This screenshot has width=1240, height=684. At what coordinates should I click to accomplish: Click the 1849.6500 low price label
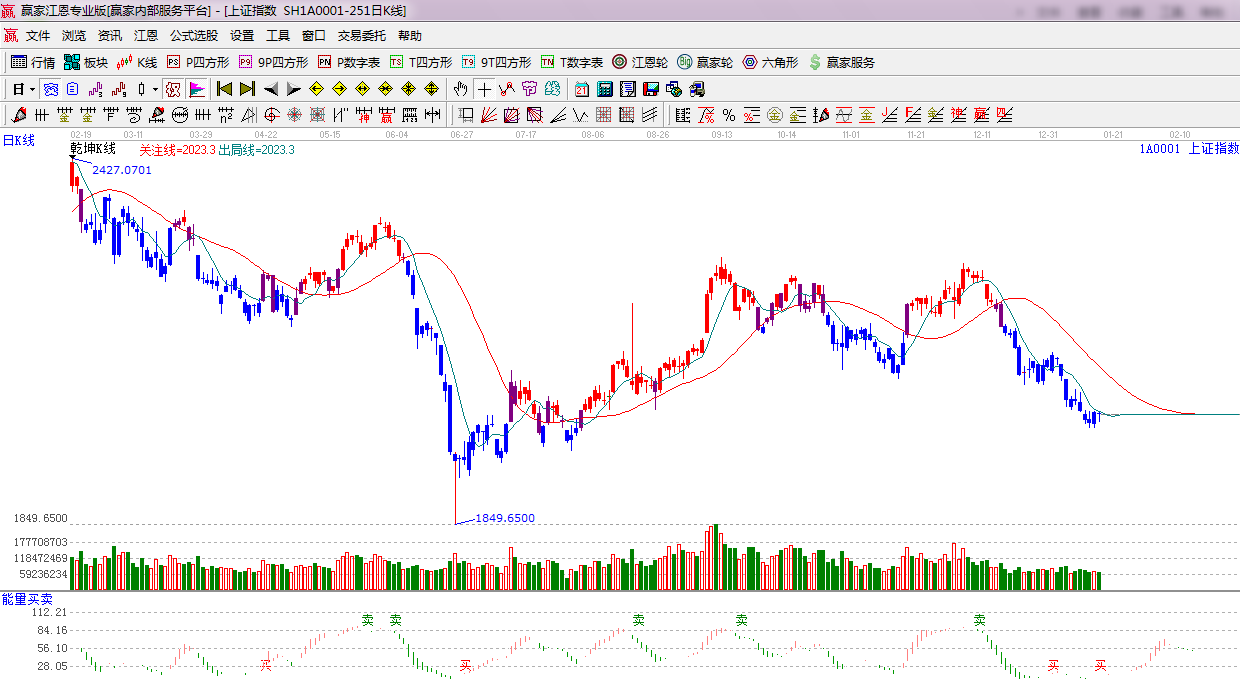point(504,518)
